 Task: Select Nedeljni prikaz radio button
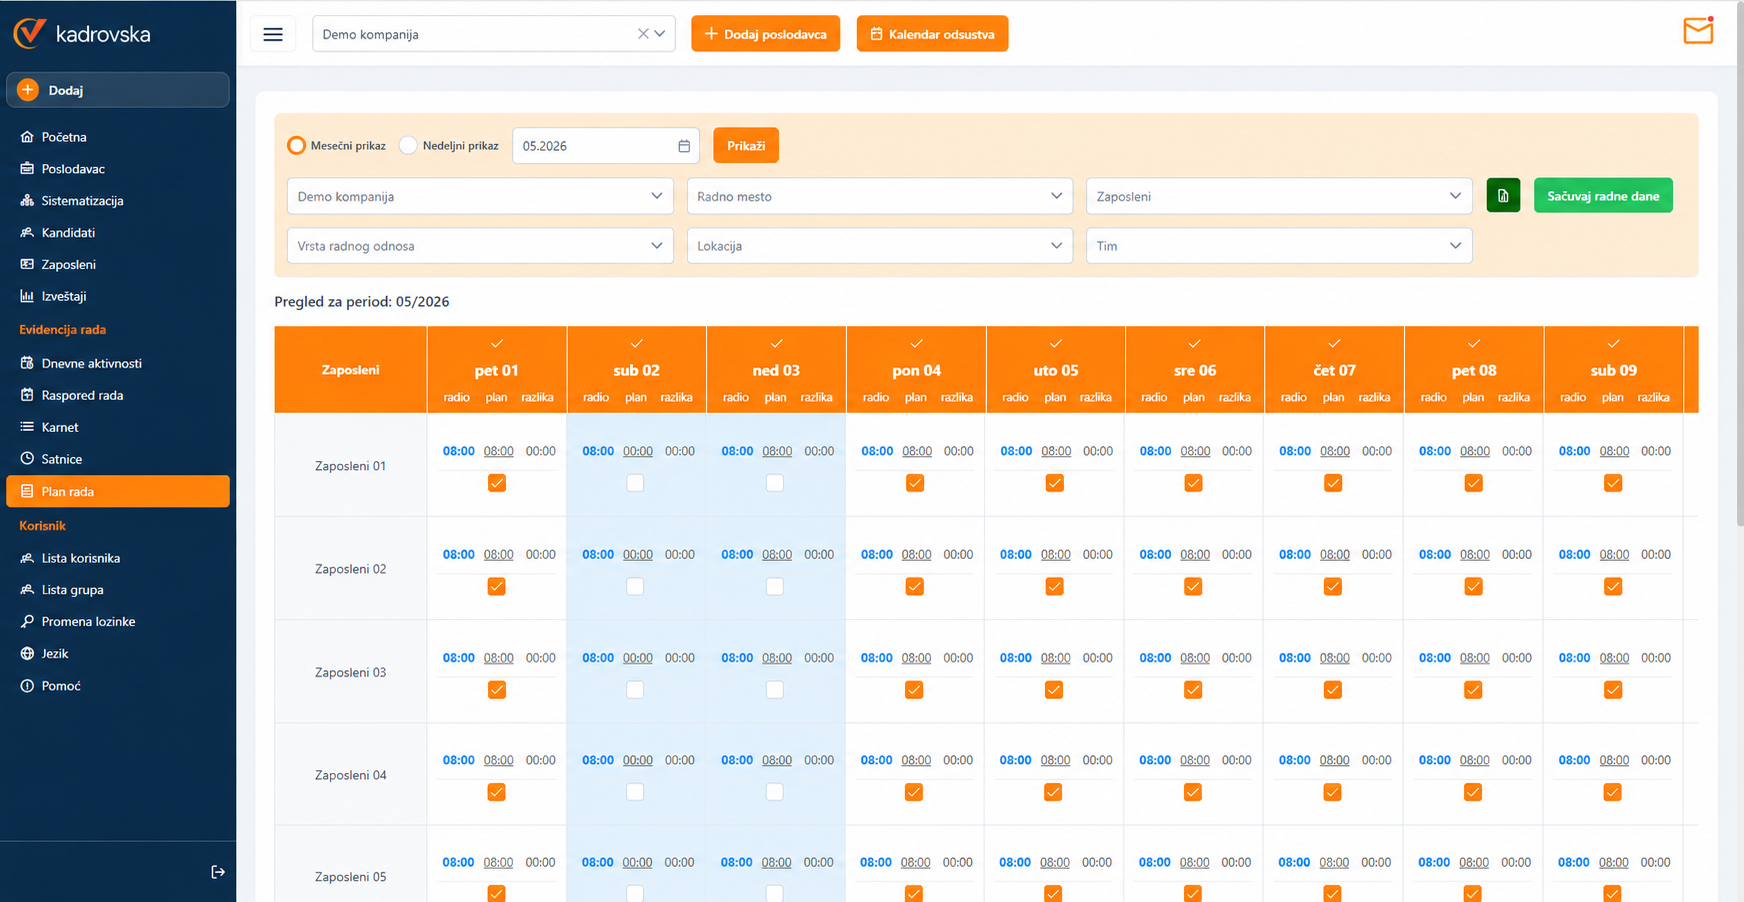(x=408, y=146)
